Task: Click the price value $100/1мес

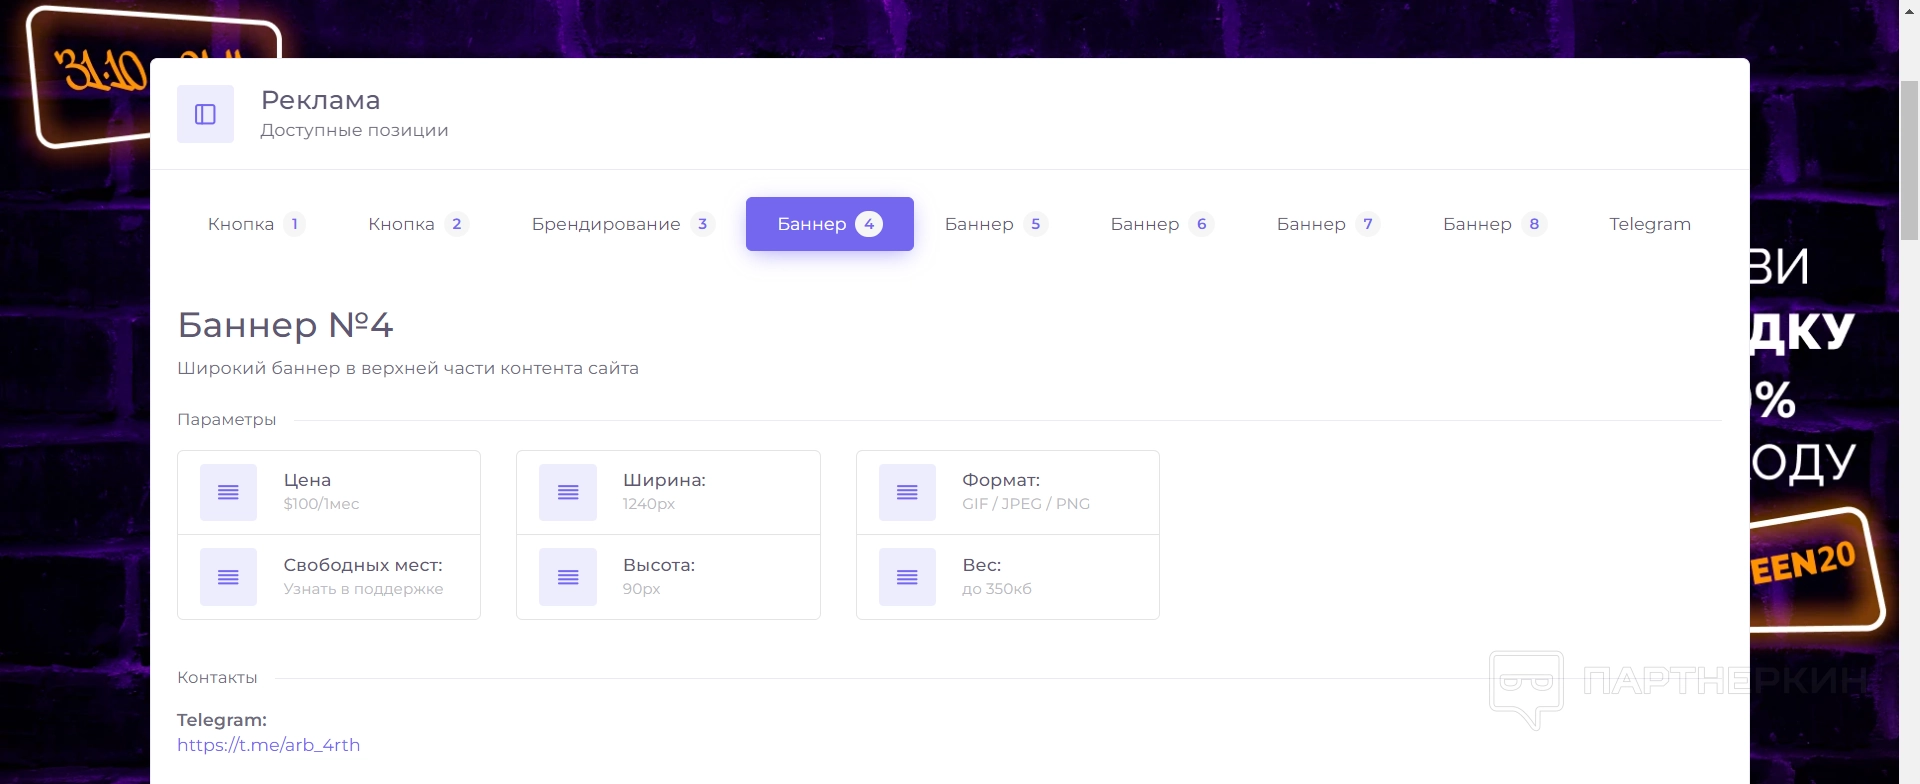Action: click(321, 504)
